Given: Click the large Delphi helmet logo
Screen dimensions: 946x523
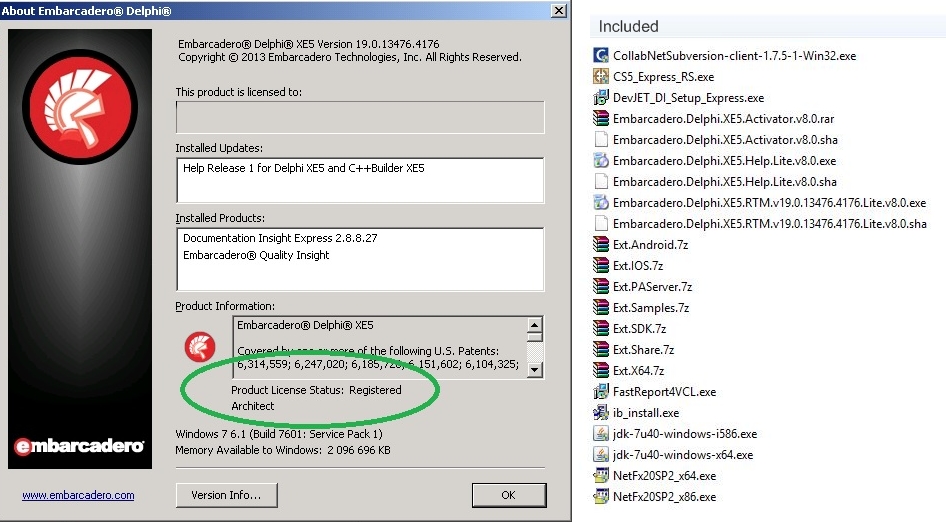Looking at the screenshot, I should coord(80,107).
